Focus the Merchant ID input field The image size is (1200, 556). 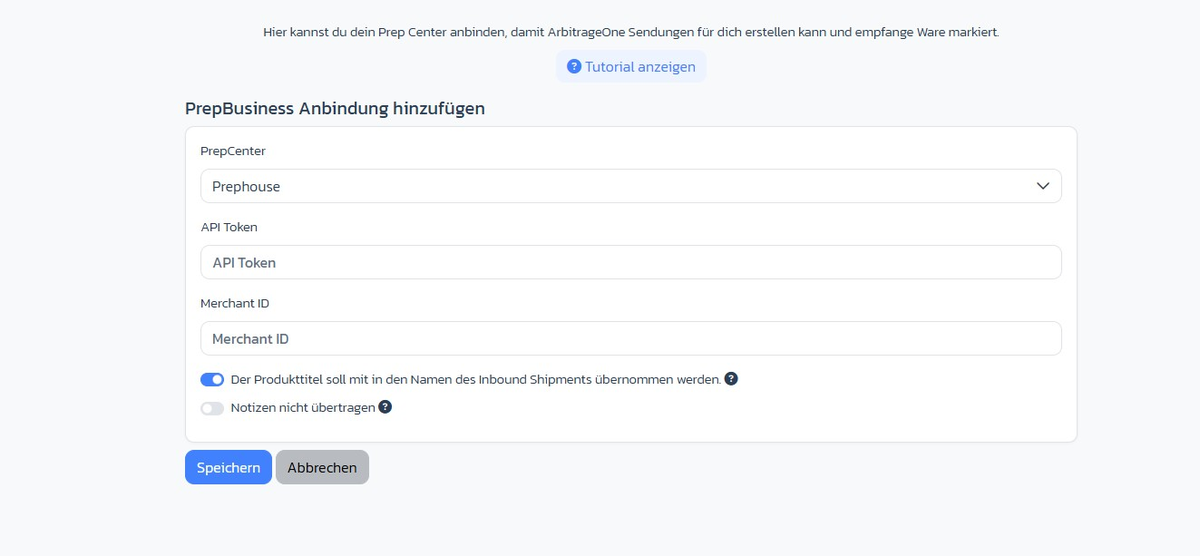pyautogui.click(x=631, y=338)
